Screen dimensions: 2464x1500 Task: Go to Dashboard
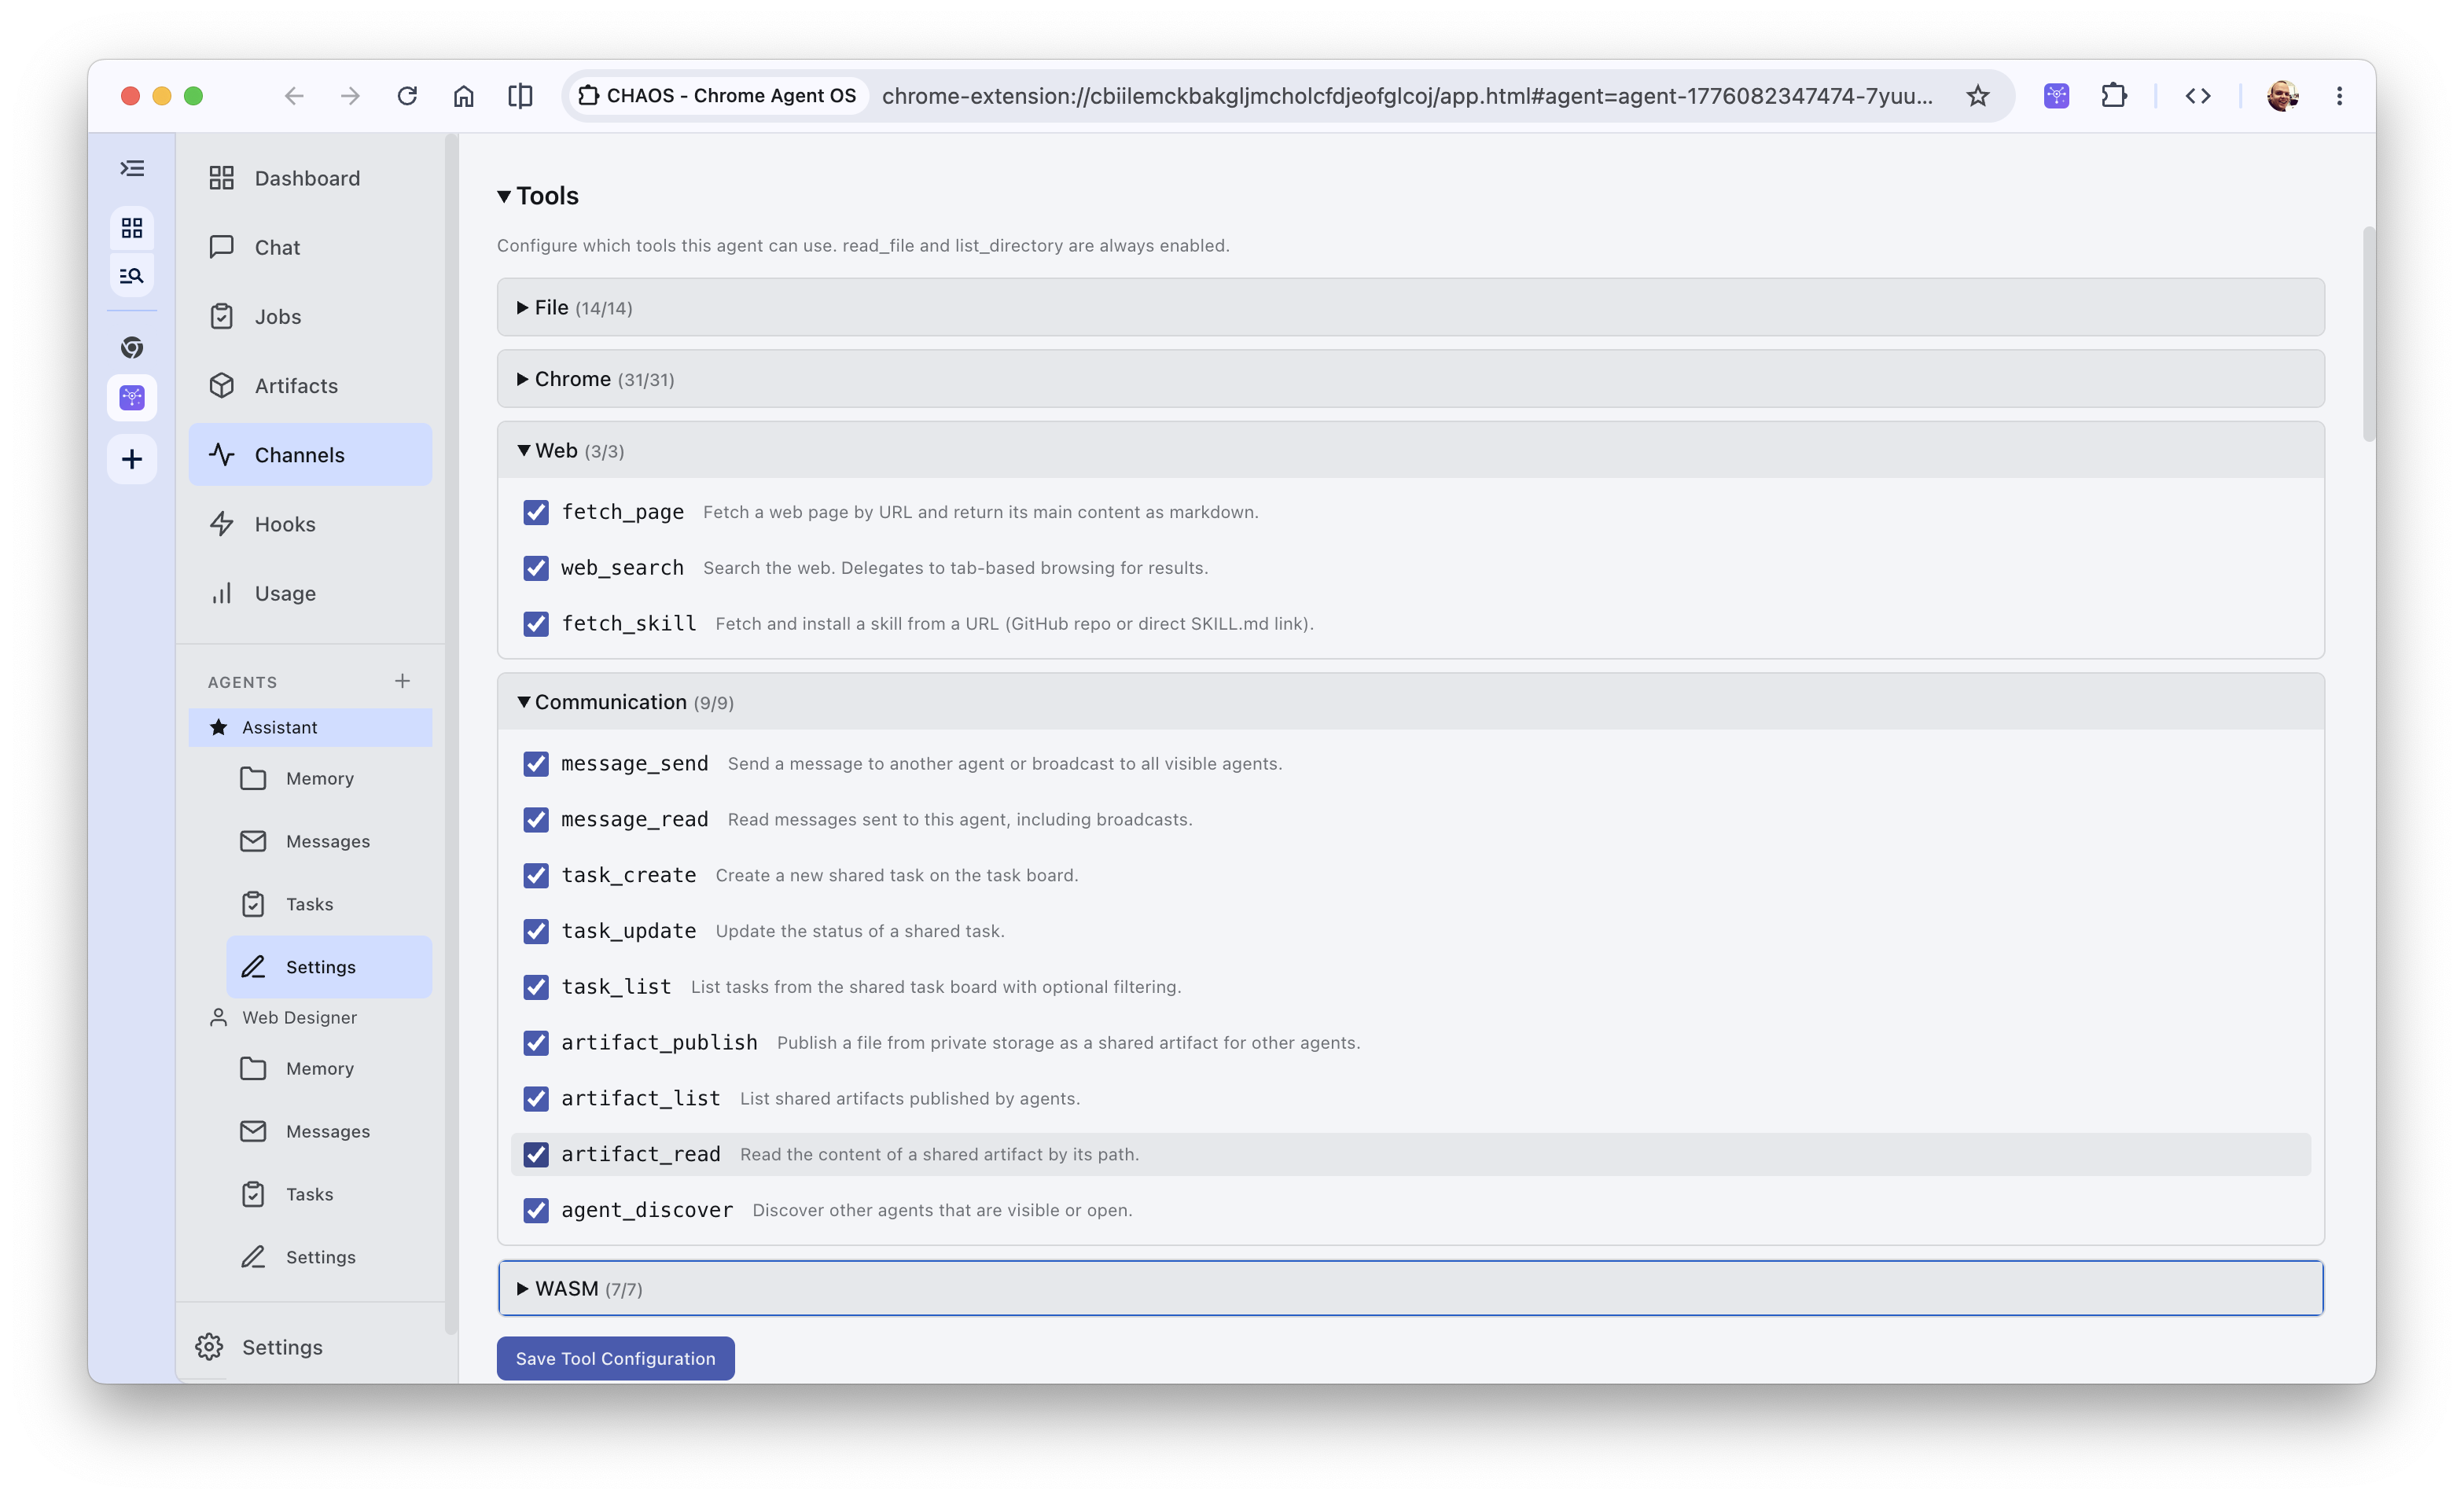point(310,178)
